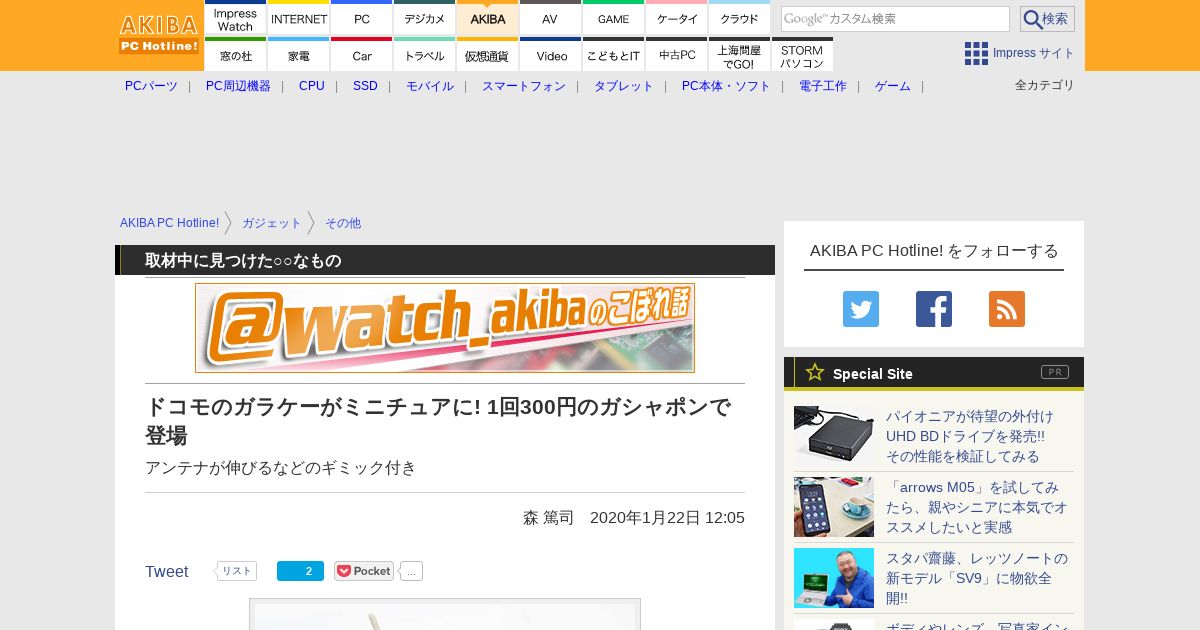Viewport: 1200px width, 630px height.
Task: Open the 中古PC tab
Action: 677,55
